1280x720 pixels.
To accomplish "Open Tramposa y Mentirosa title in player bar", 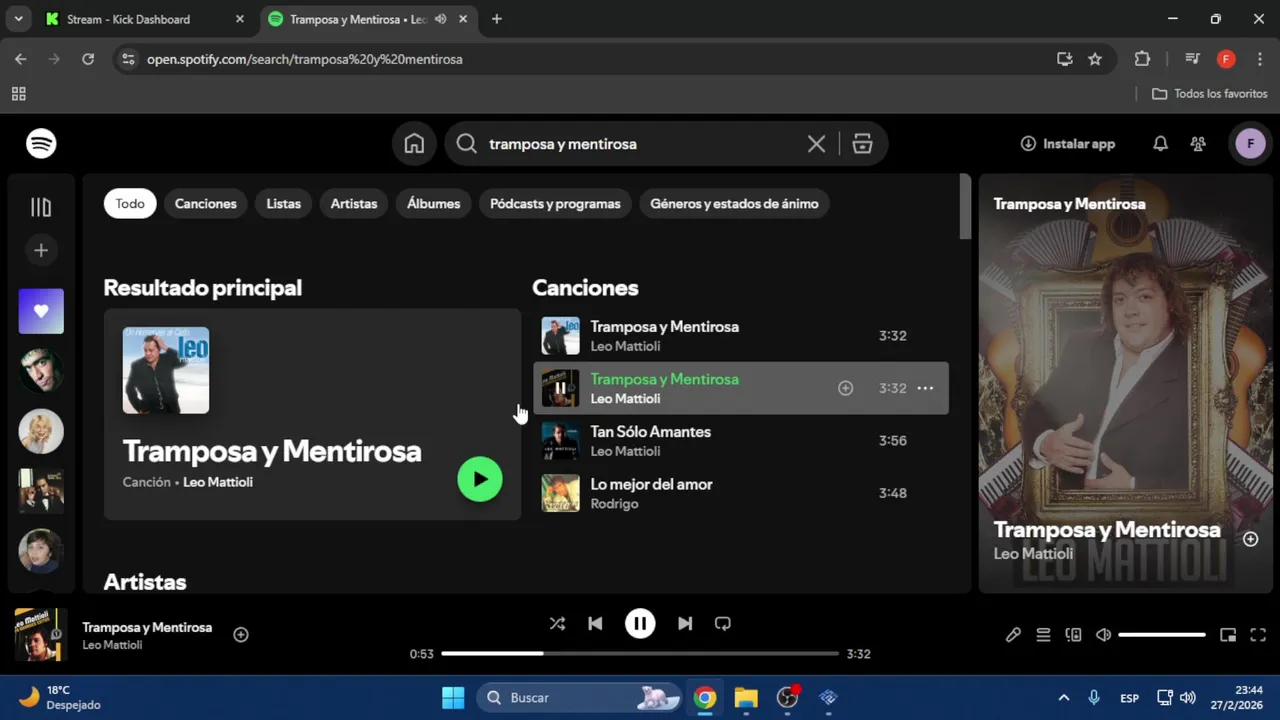I will (147, 627).
